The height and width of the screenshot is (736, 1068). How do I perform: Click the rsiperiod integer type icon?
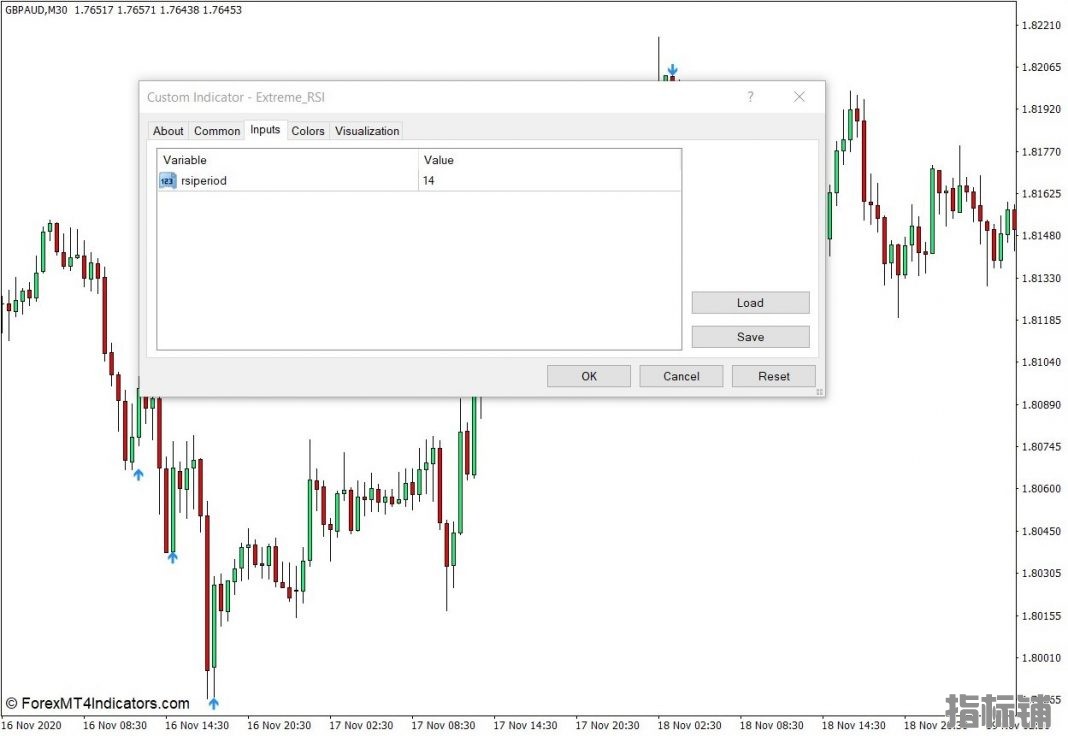click(x=168, y=180)
